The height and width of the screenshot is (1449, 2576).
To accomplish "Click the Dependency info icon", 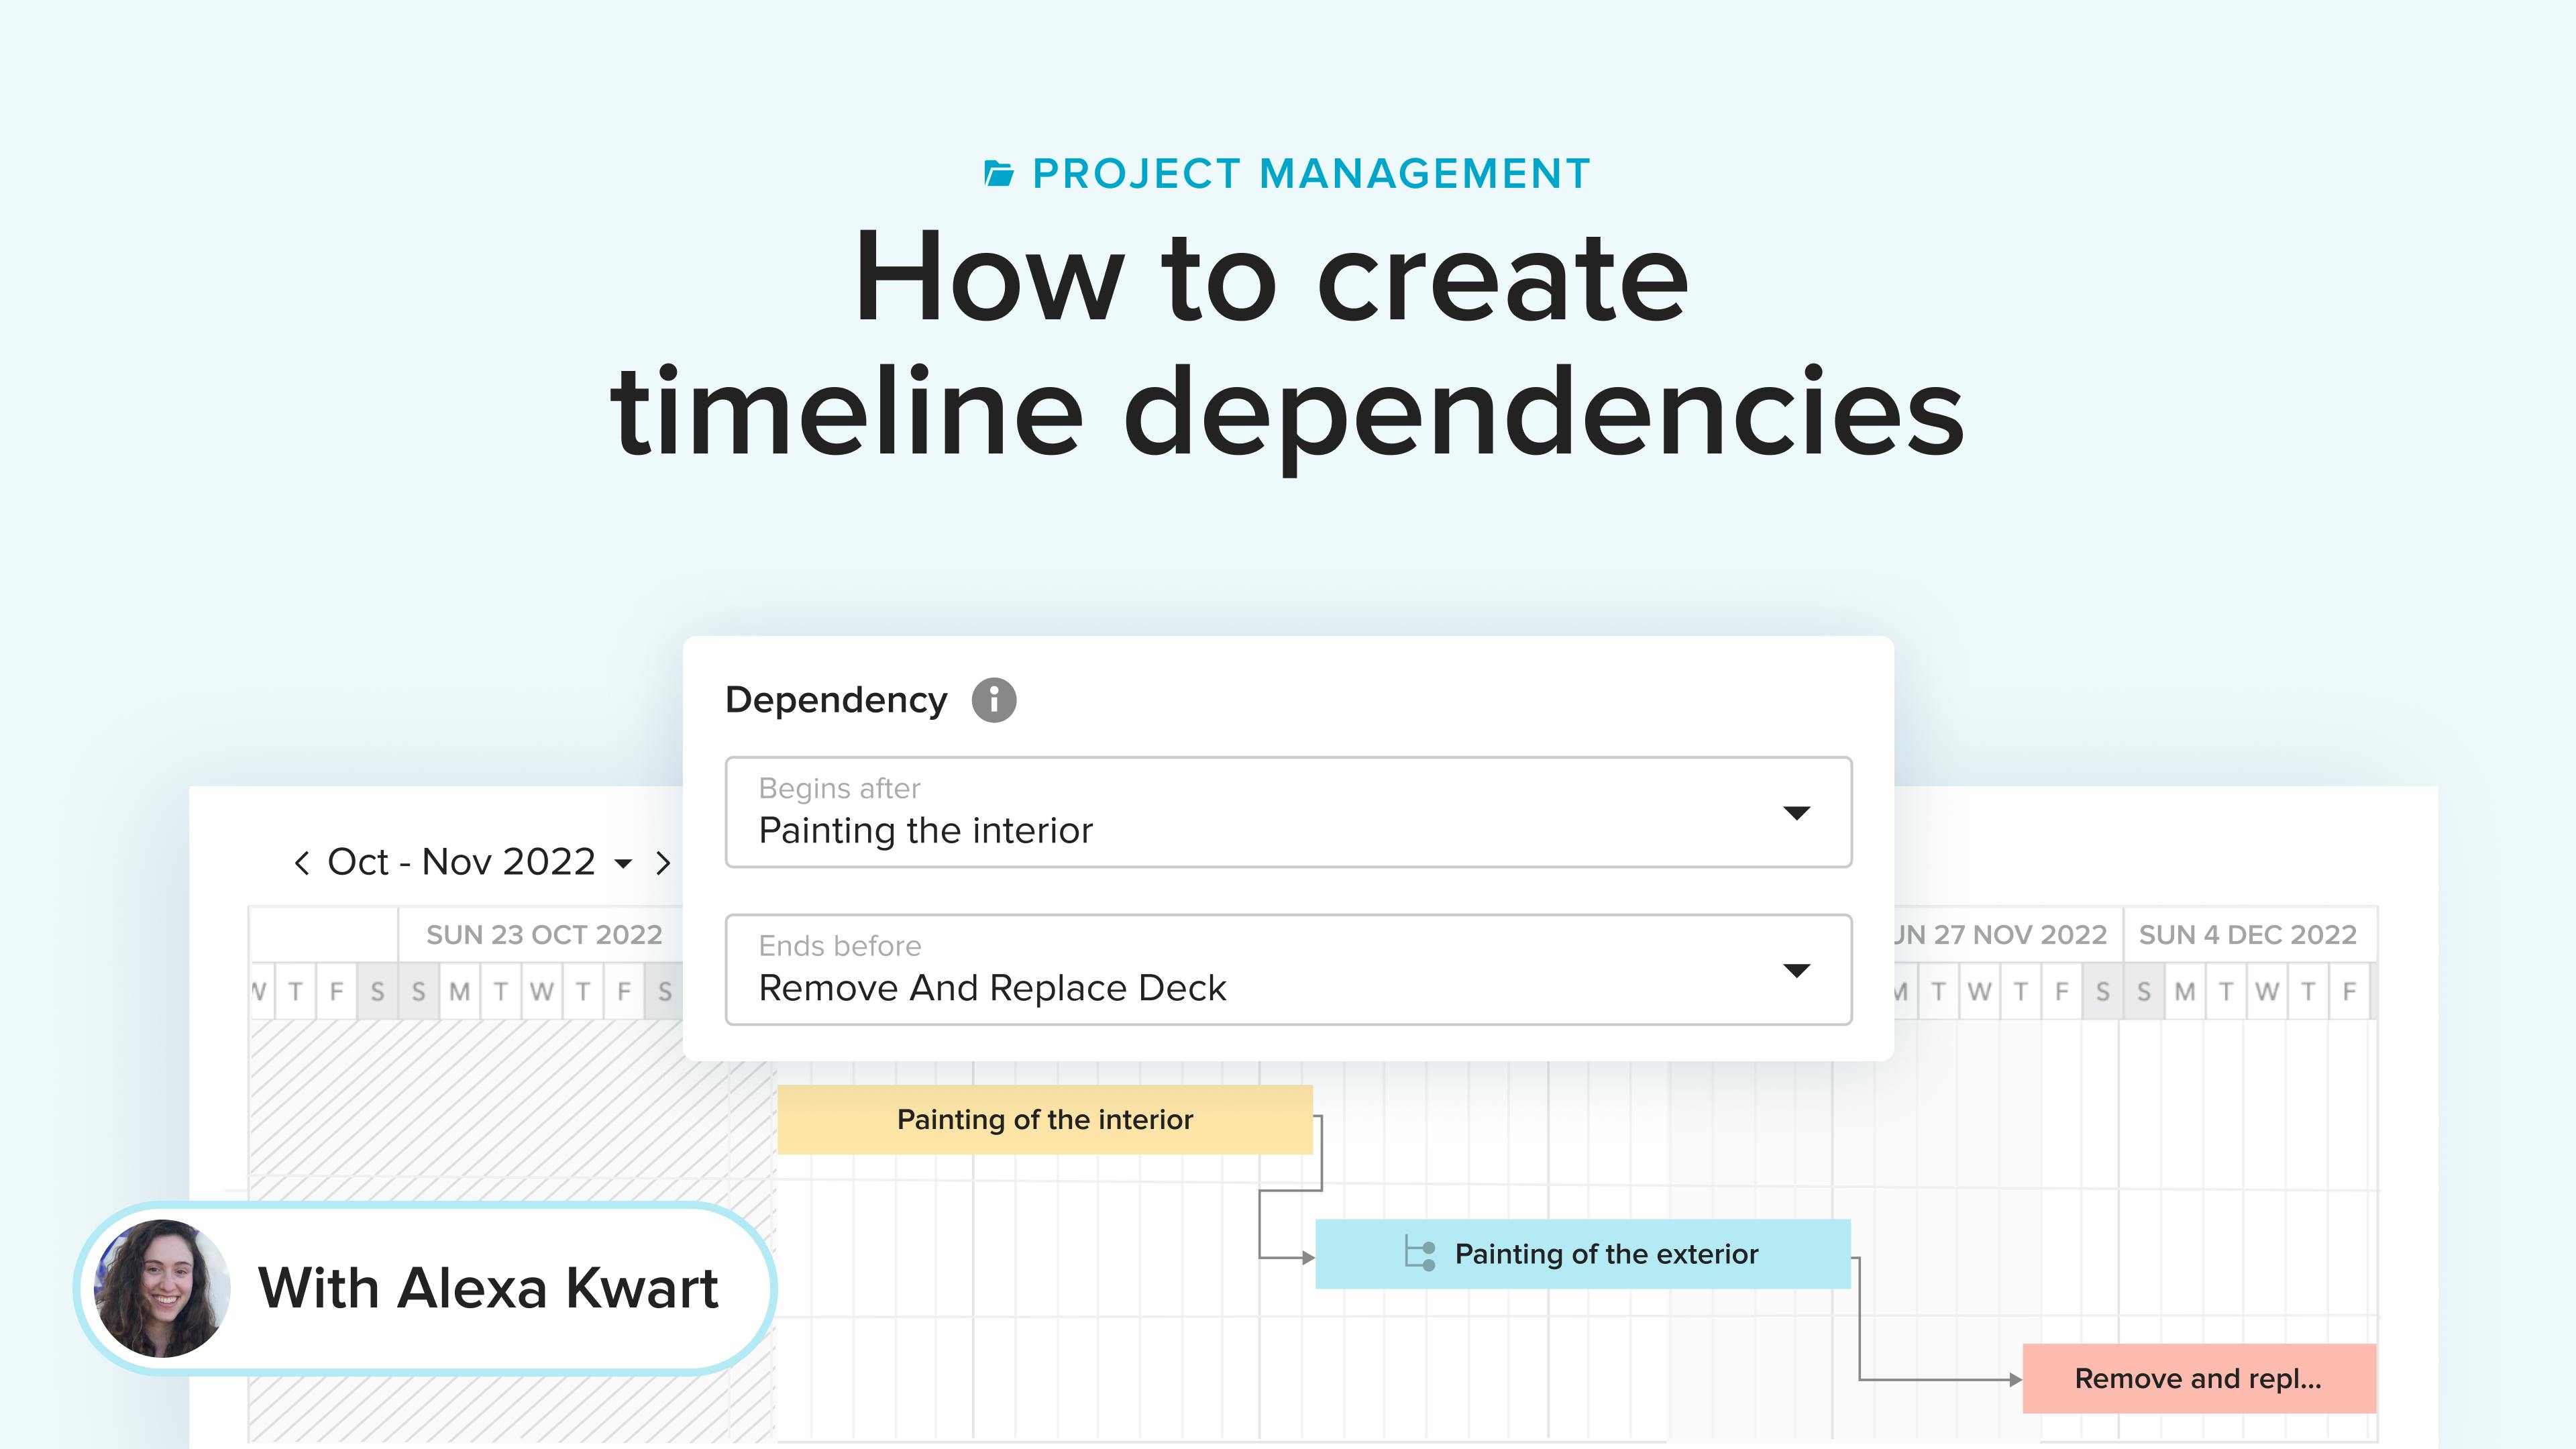I will [994, 700].
